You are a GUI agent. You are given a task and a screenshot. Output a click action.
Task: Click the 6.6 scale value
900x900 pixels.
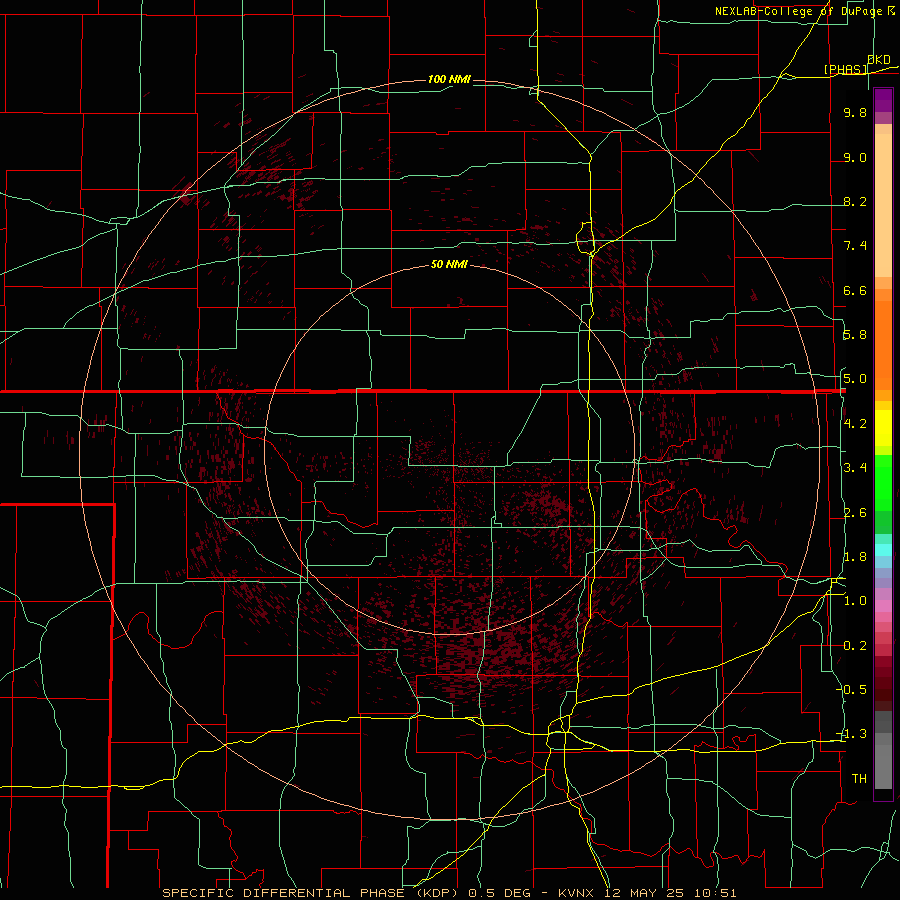coord(855,290)
